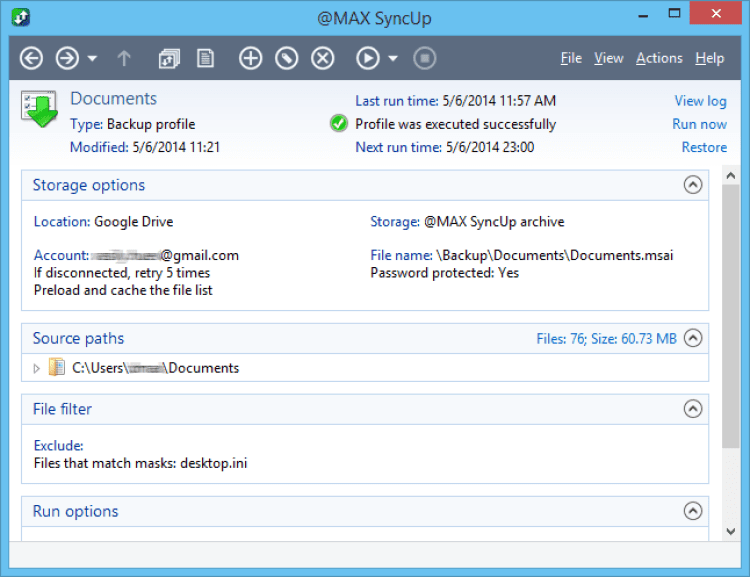This screenshot has height=577, width=750.
Task: Click the View log link
Action: pyautogui.click(x=700, y=101)
